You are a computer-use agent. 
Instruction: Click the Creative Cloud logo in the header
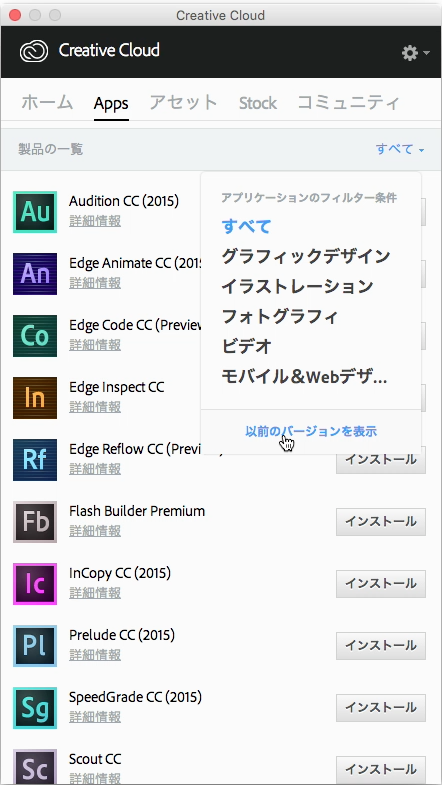pos(34,52)
